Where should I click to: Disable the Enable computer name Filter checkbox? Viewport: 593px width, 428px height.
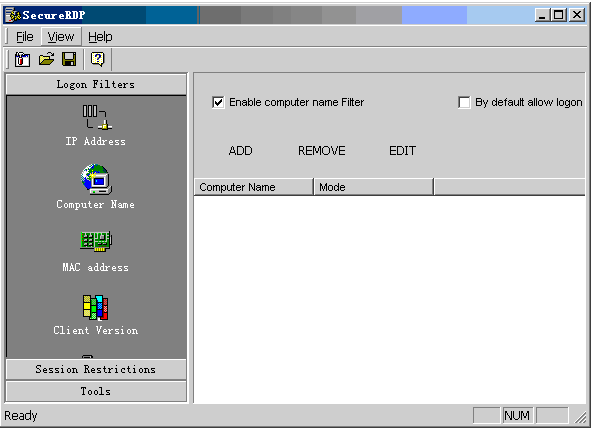pos(218,102)
